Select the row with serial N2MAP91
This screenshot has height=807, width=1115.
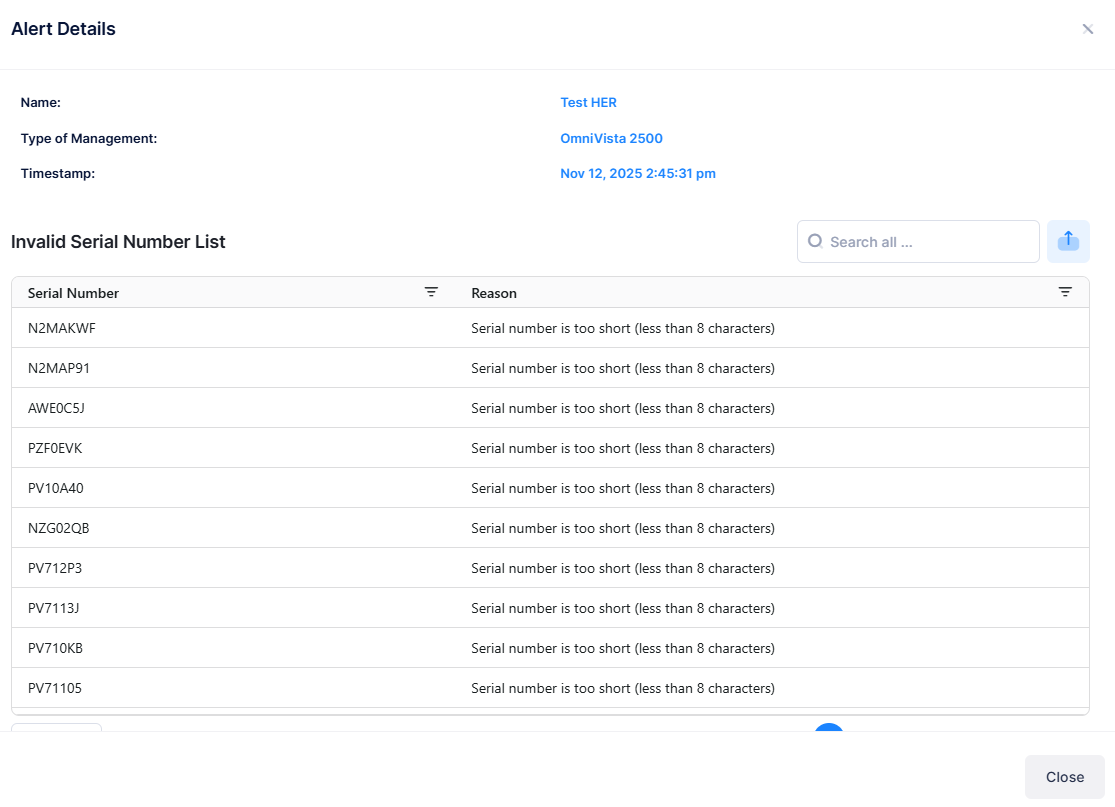59,368
